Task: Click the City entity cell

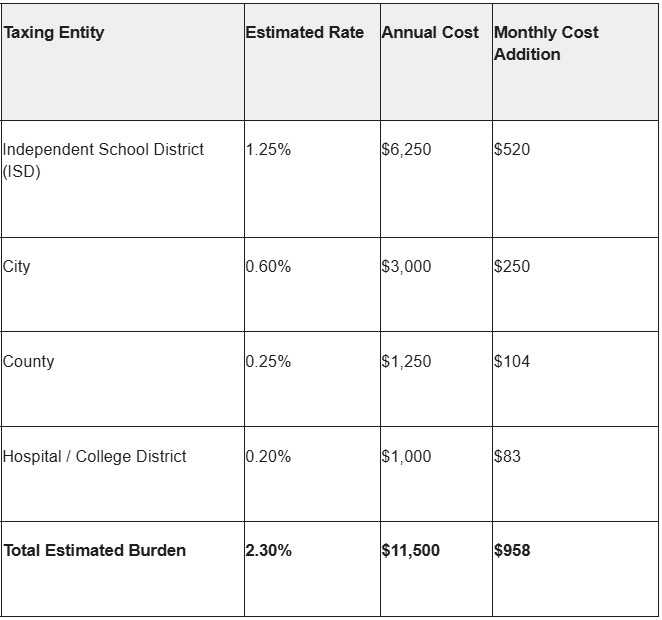Action: (x=17, y=267)
